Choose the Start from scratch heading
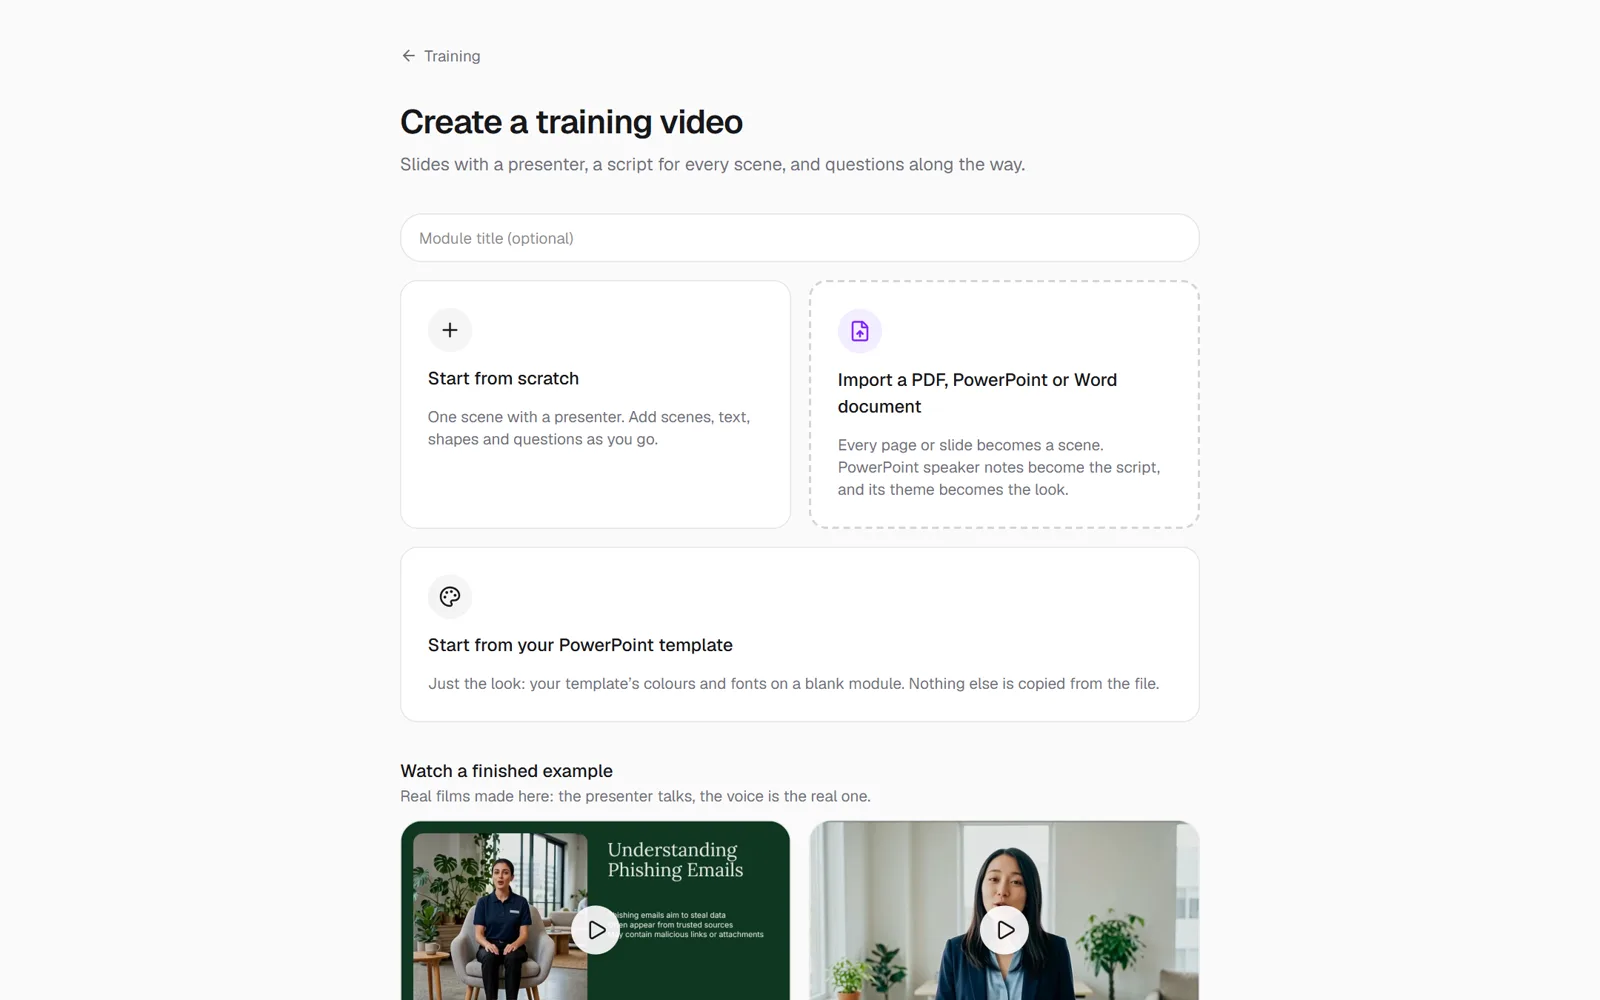This screenshot has height=1000, width=1600. coord(503,378)
